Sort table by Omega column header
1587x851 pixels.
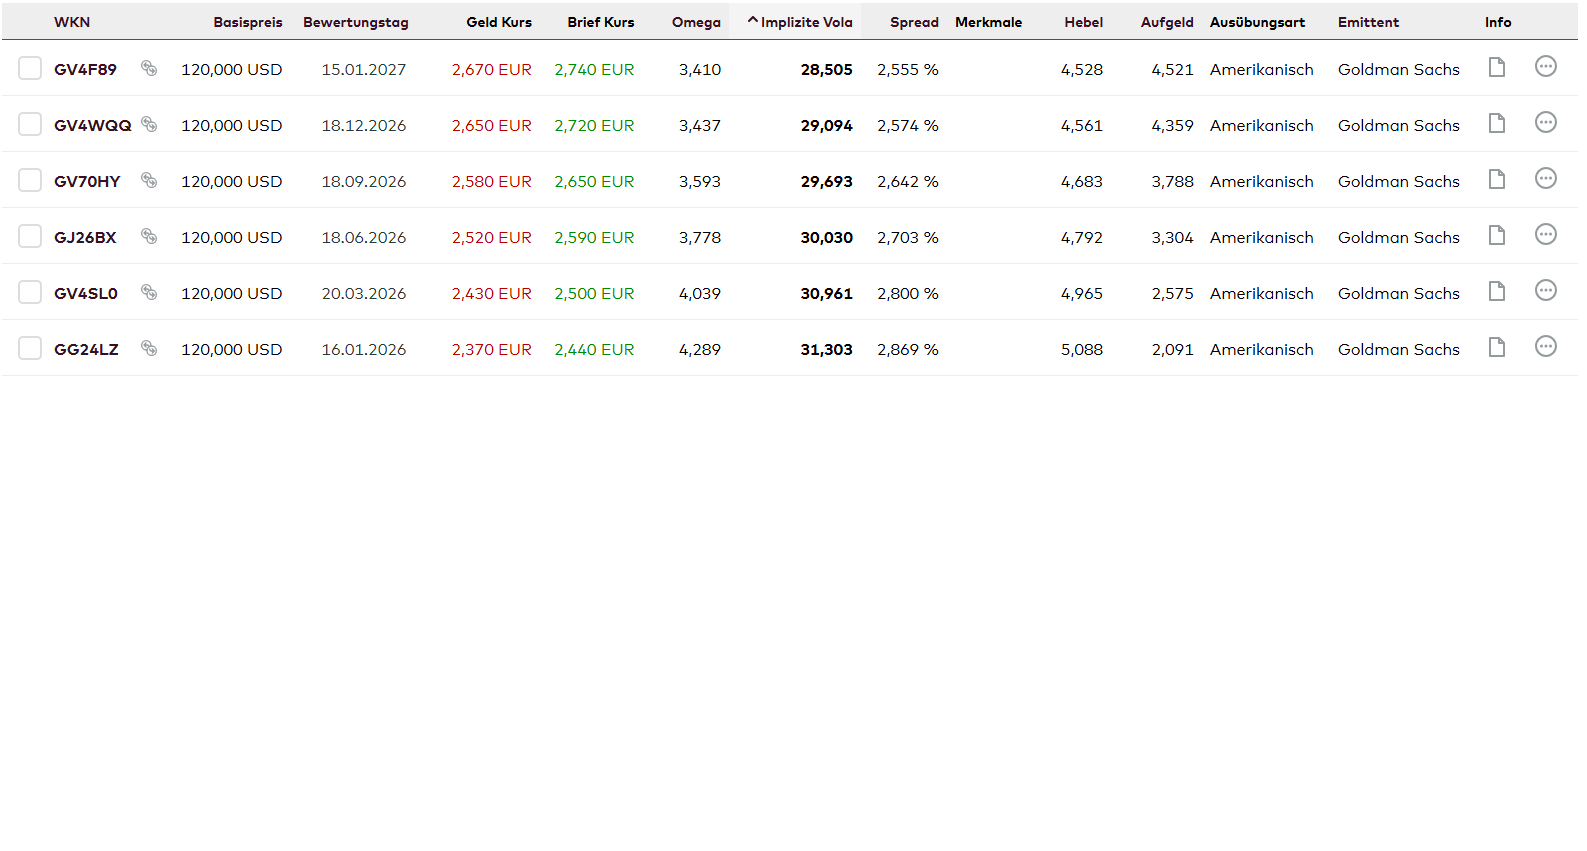tap(695, 22)
